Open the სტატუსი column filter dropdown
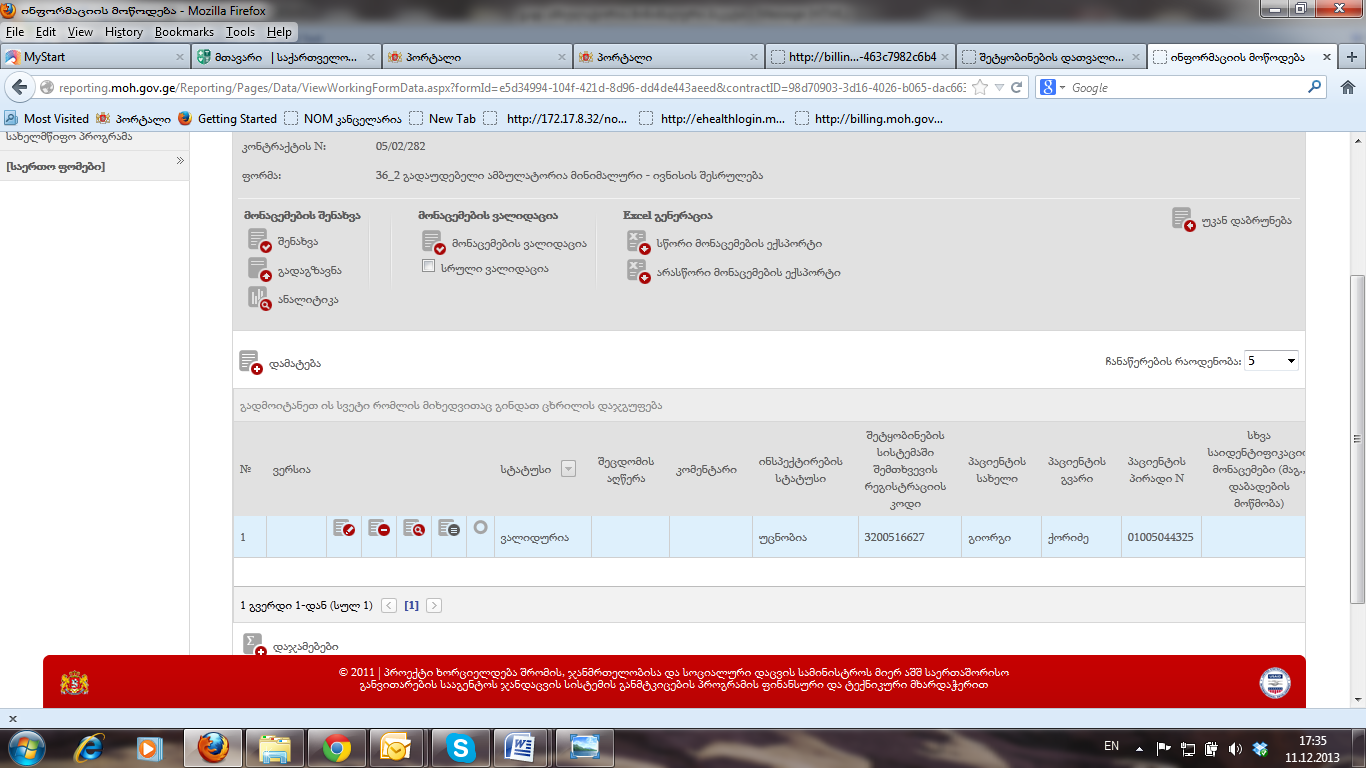Image resolution: width=1366 pixels, height=768 pixels. pyautogui.click(x=568, y=469)
